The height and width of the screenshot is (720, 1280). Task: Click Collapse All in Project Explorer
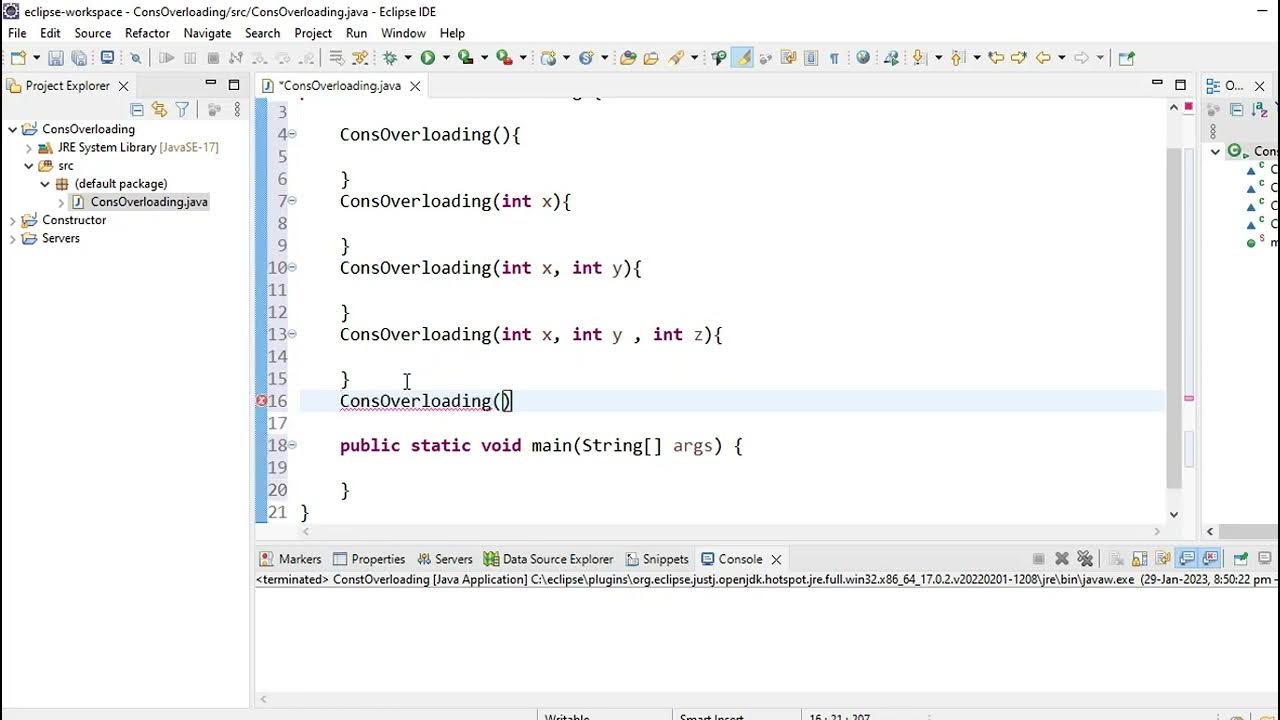[137, 109]
